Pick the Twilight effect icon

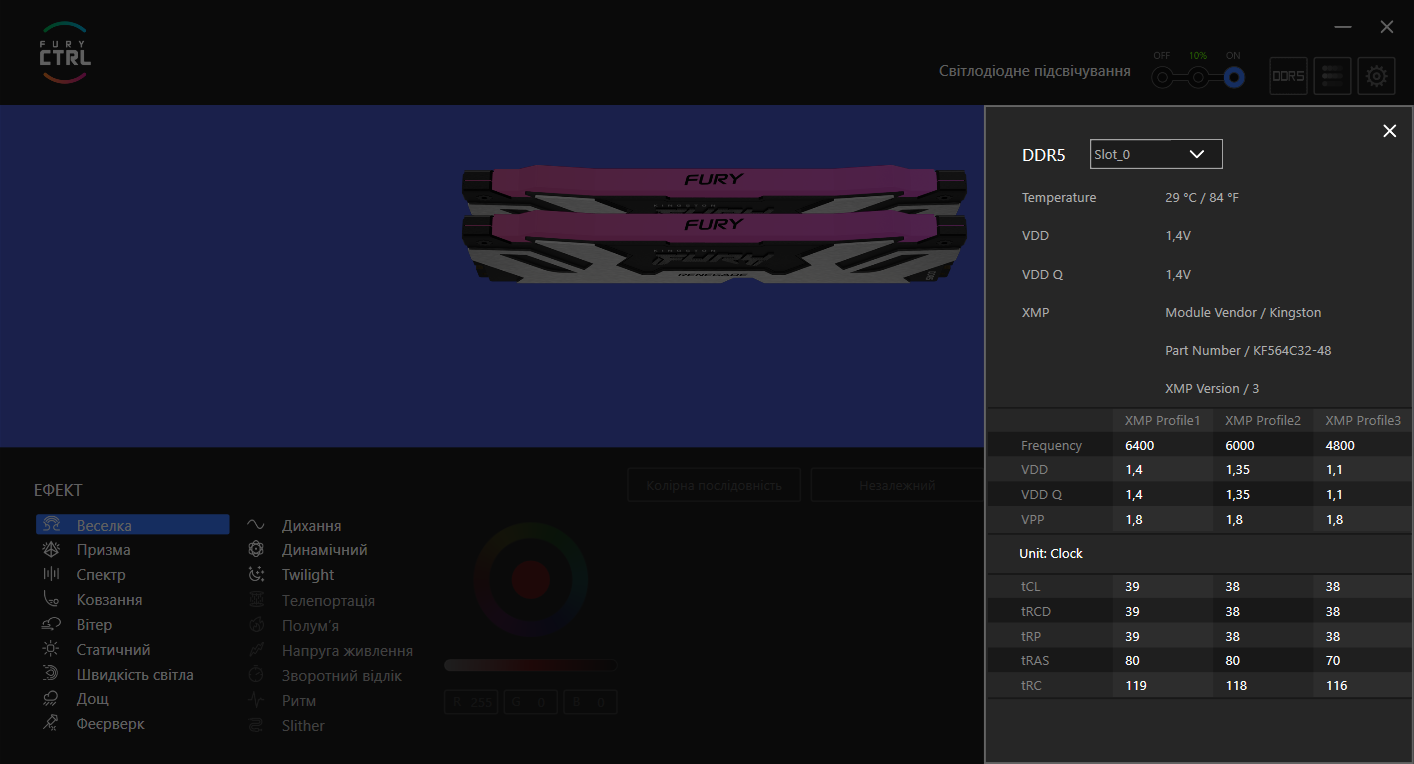pos(256,575)
